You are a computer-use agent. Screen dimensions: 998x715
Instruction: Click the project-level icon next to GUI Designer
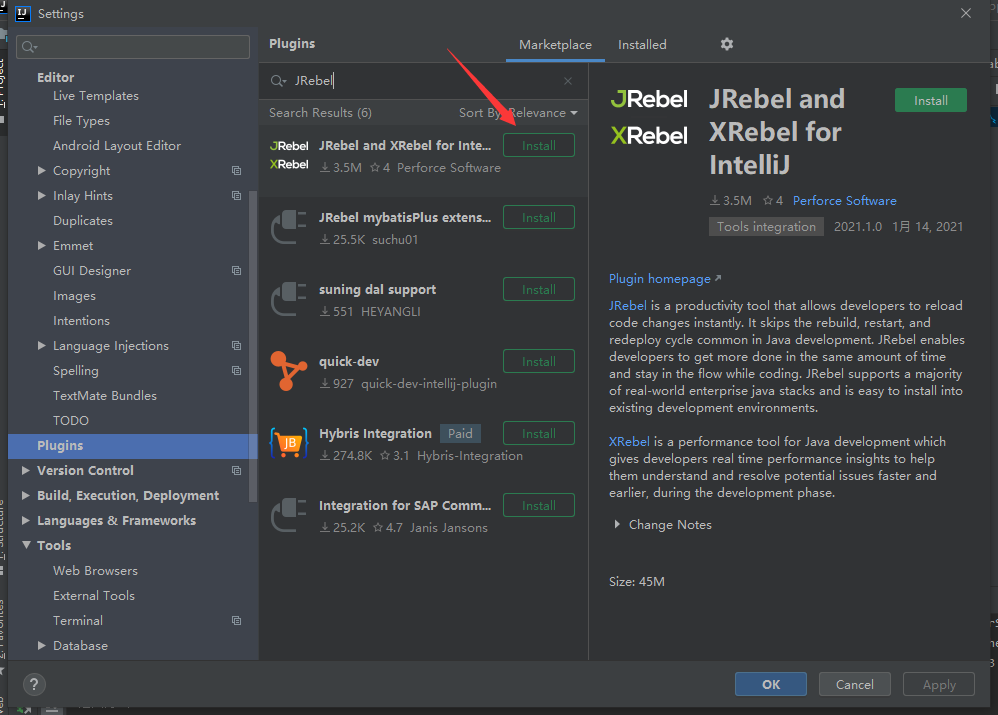tap(236, 271)
